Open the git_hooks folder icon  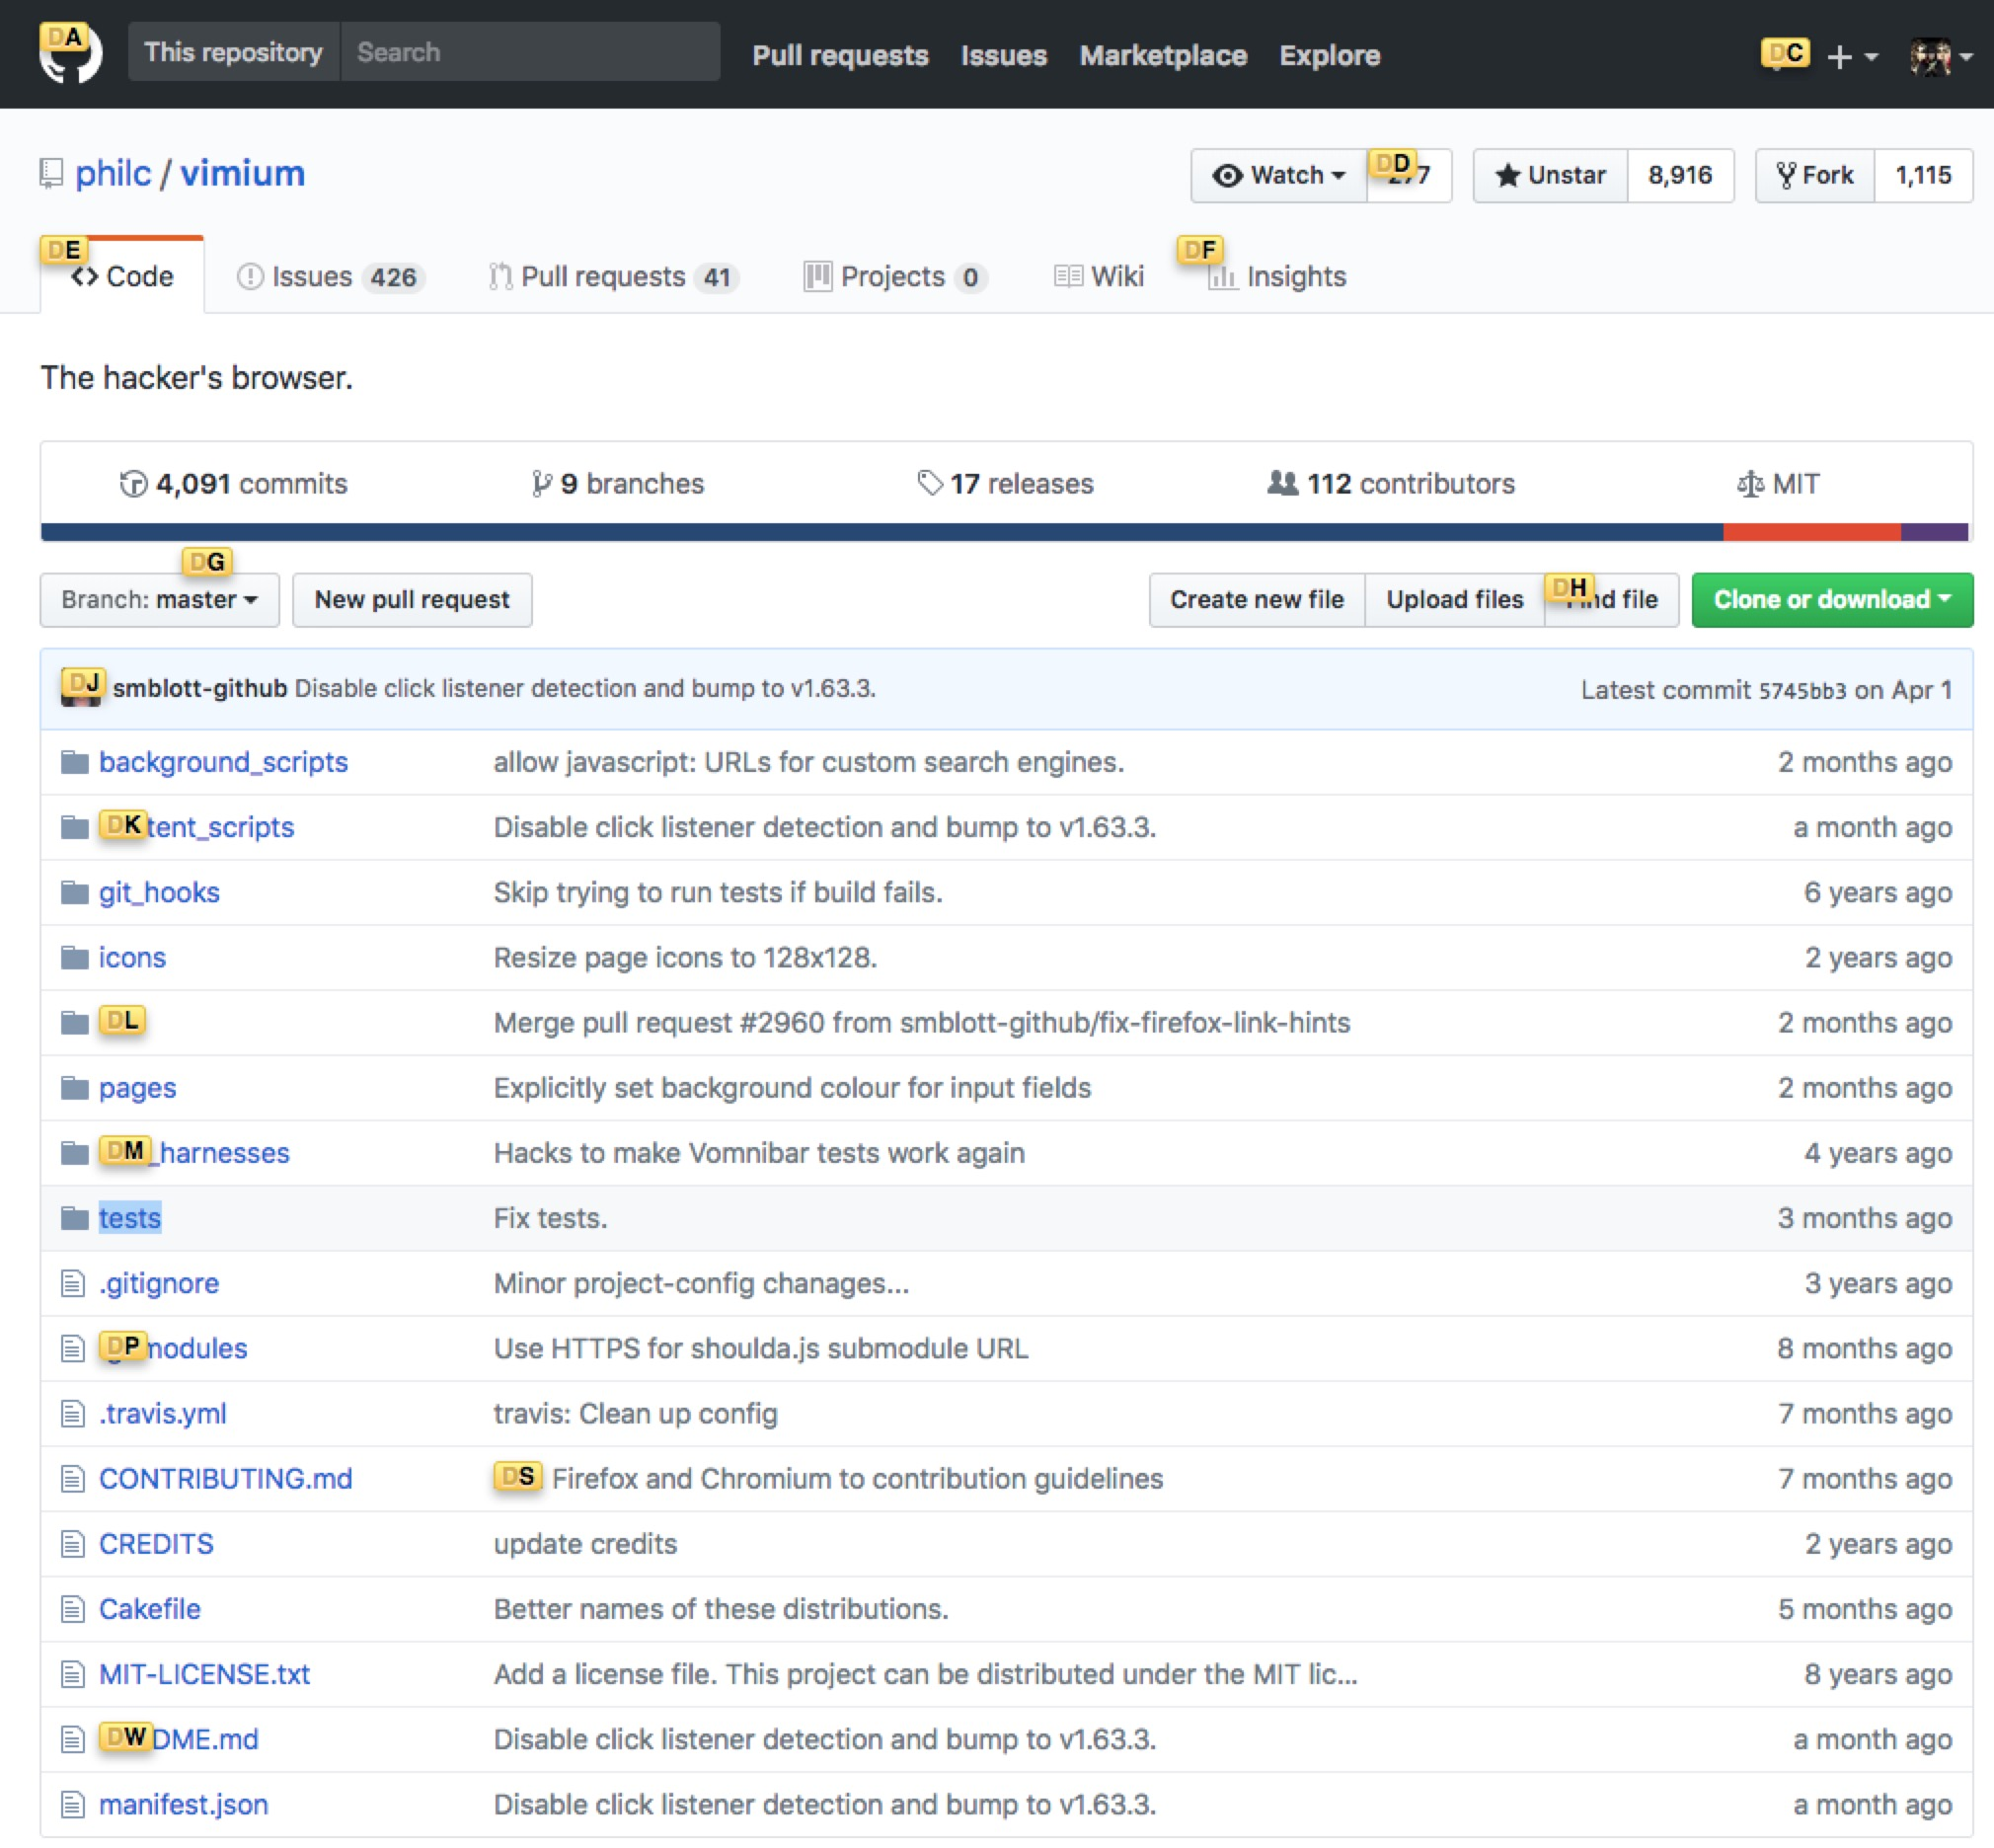[74, 893]
